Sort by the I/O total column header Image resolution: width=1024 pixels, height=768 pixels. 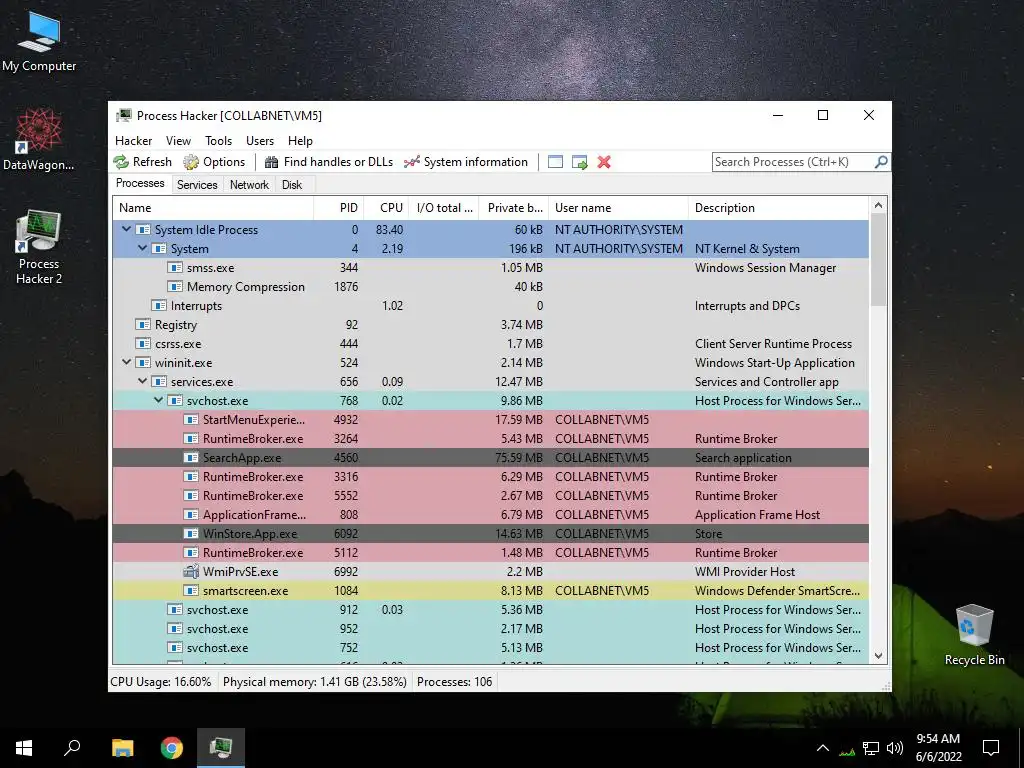pos(444,208)
